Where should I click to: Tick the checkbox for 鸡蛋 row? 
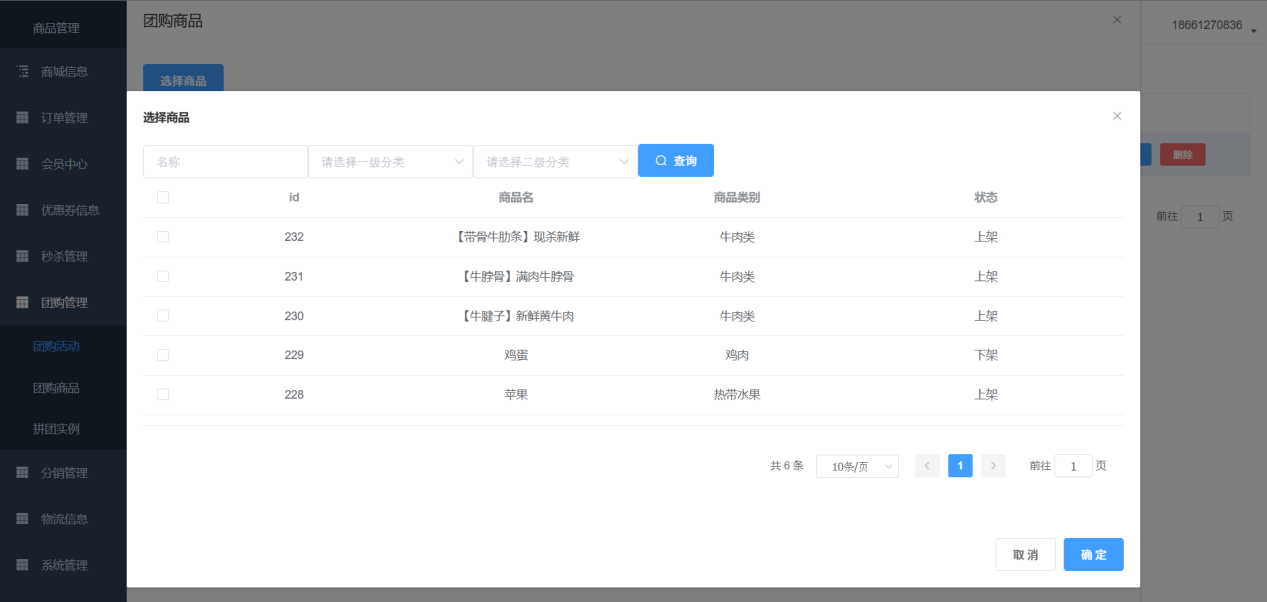click(163, 355)
